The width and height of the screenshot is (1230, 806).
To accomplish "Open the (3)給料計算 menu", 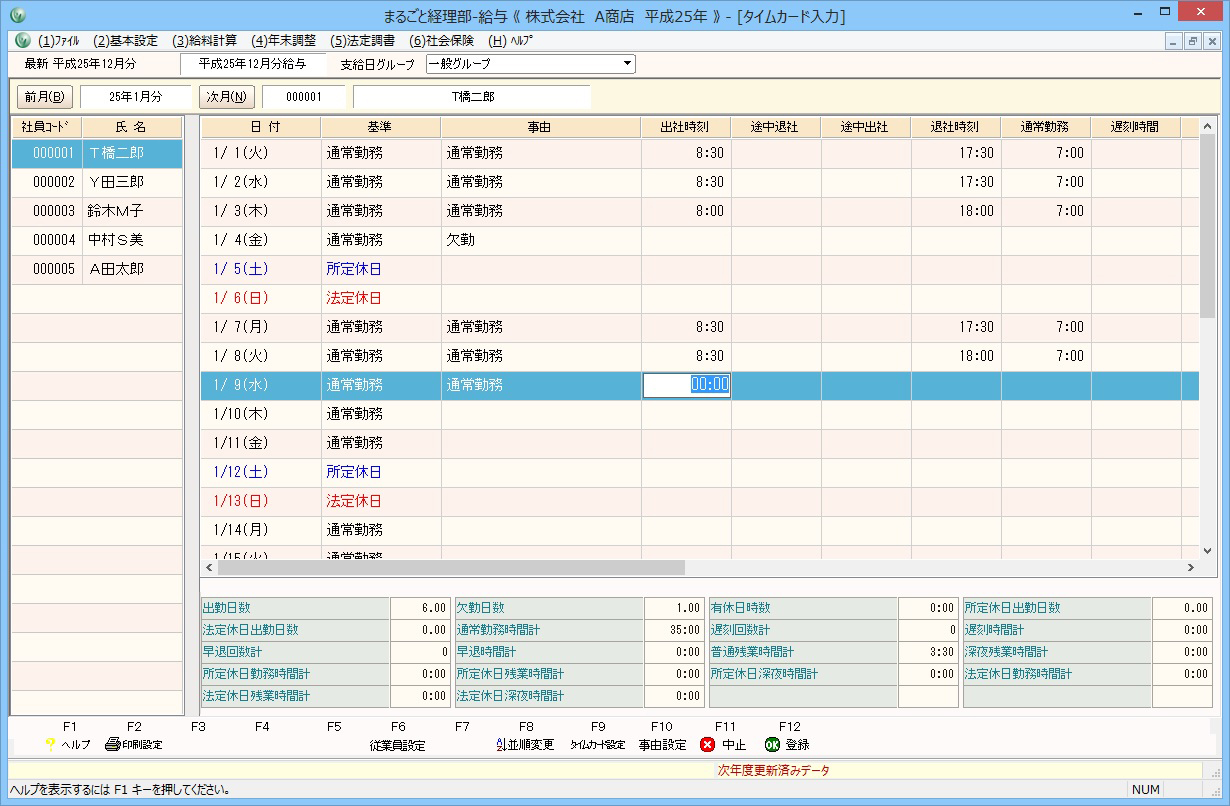I will pos(205,41).
